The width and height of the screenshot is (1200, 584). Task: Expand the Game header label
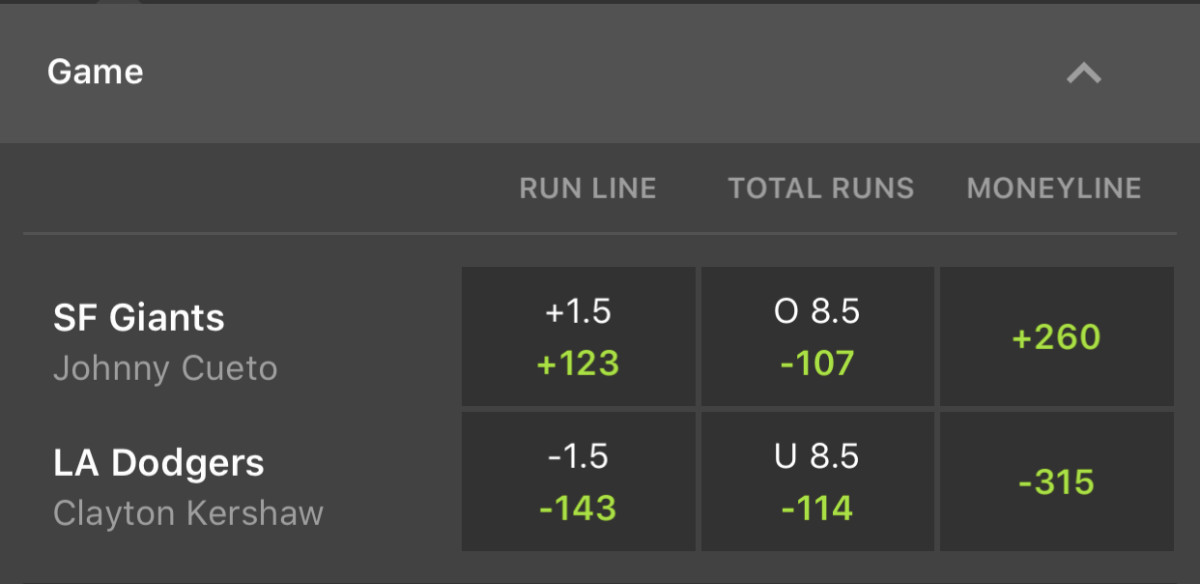coord(95,71)
